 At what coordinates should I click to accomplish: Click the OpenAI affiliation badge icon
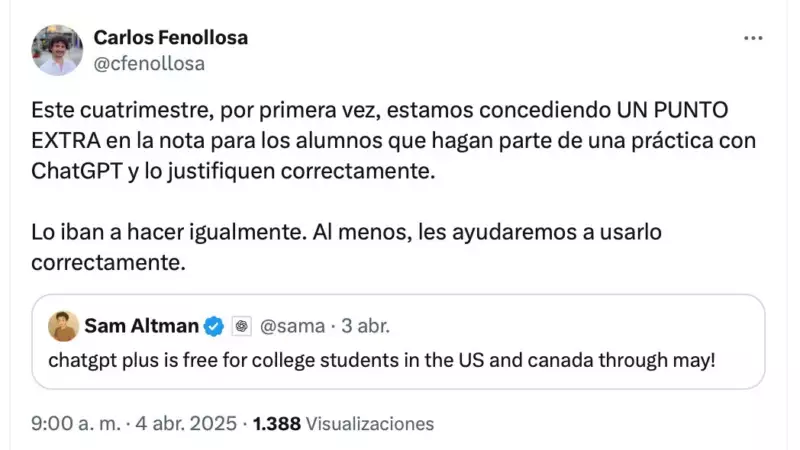click(x=241, y=326)
